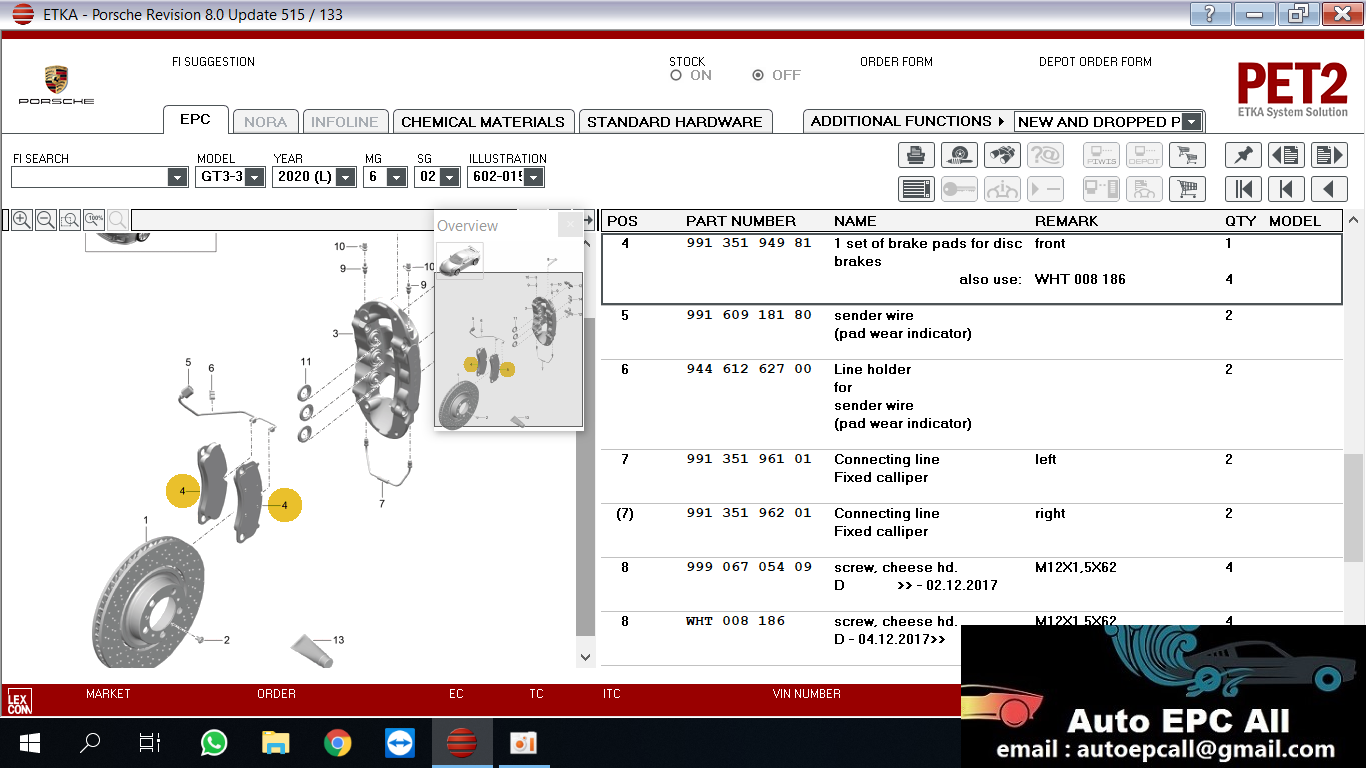Click the Overview illustration preview
This screenshot has width=1366, height=768.
tap(509, 350)
